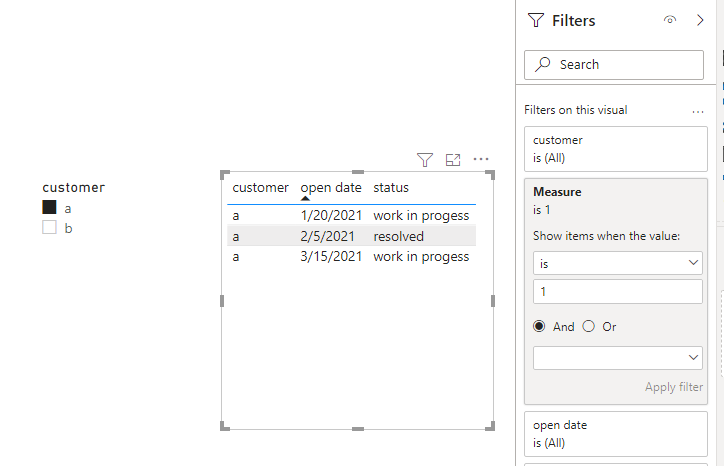The height and width of the screenshot is (466, 724).
Task: Select the And radio button
Action: pos(539,327)
